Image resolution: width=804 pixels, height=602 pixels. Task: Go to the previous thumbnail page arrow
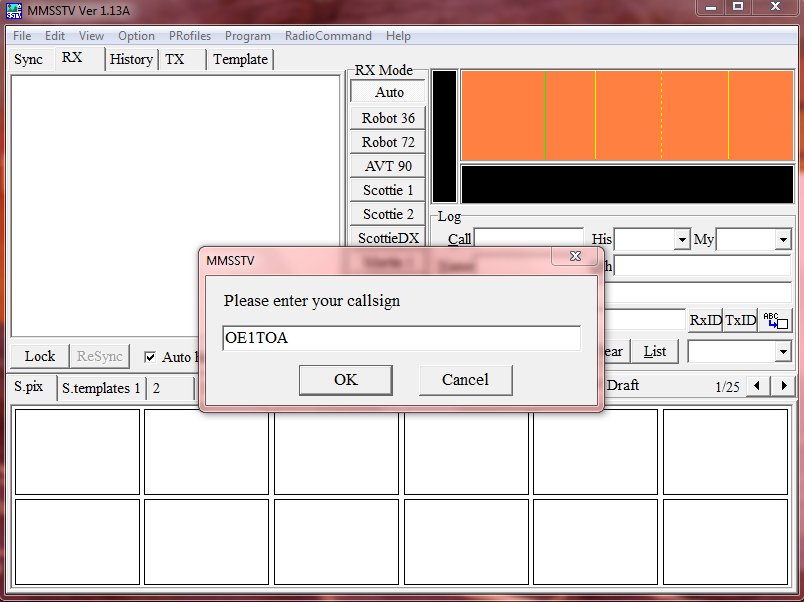(x=759, y=386)
